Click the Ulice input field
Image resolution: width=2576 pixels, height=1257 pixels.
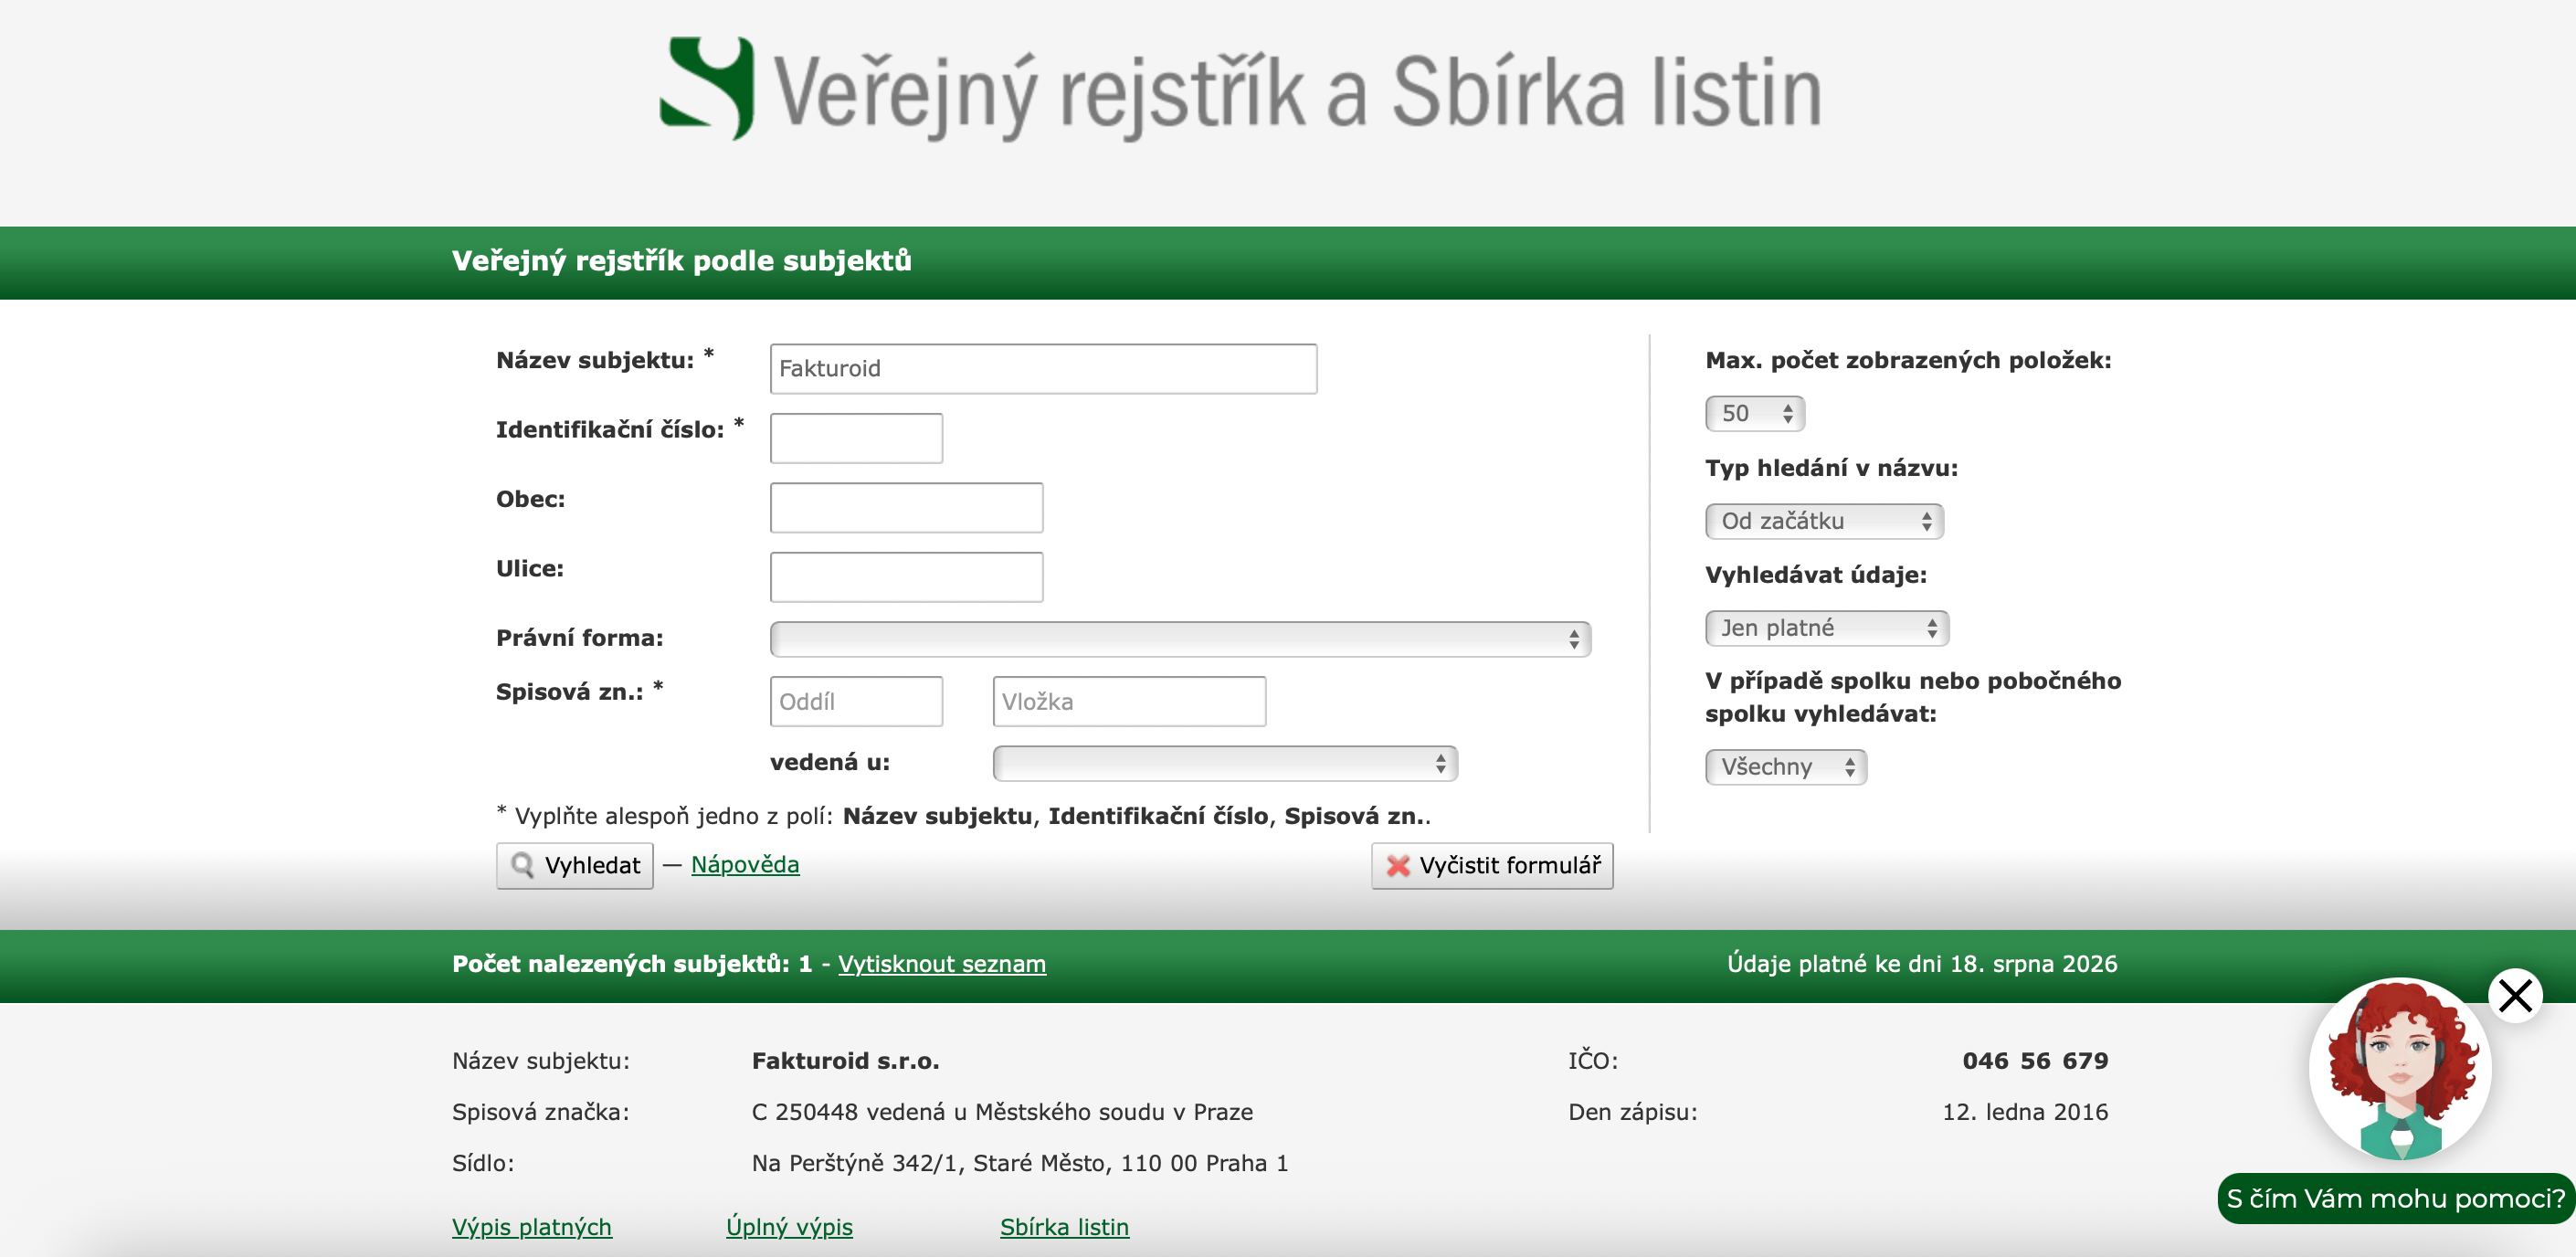point(906,577)
